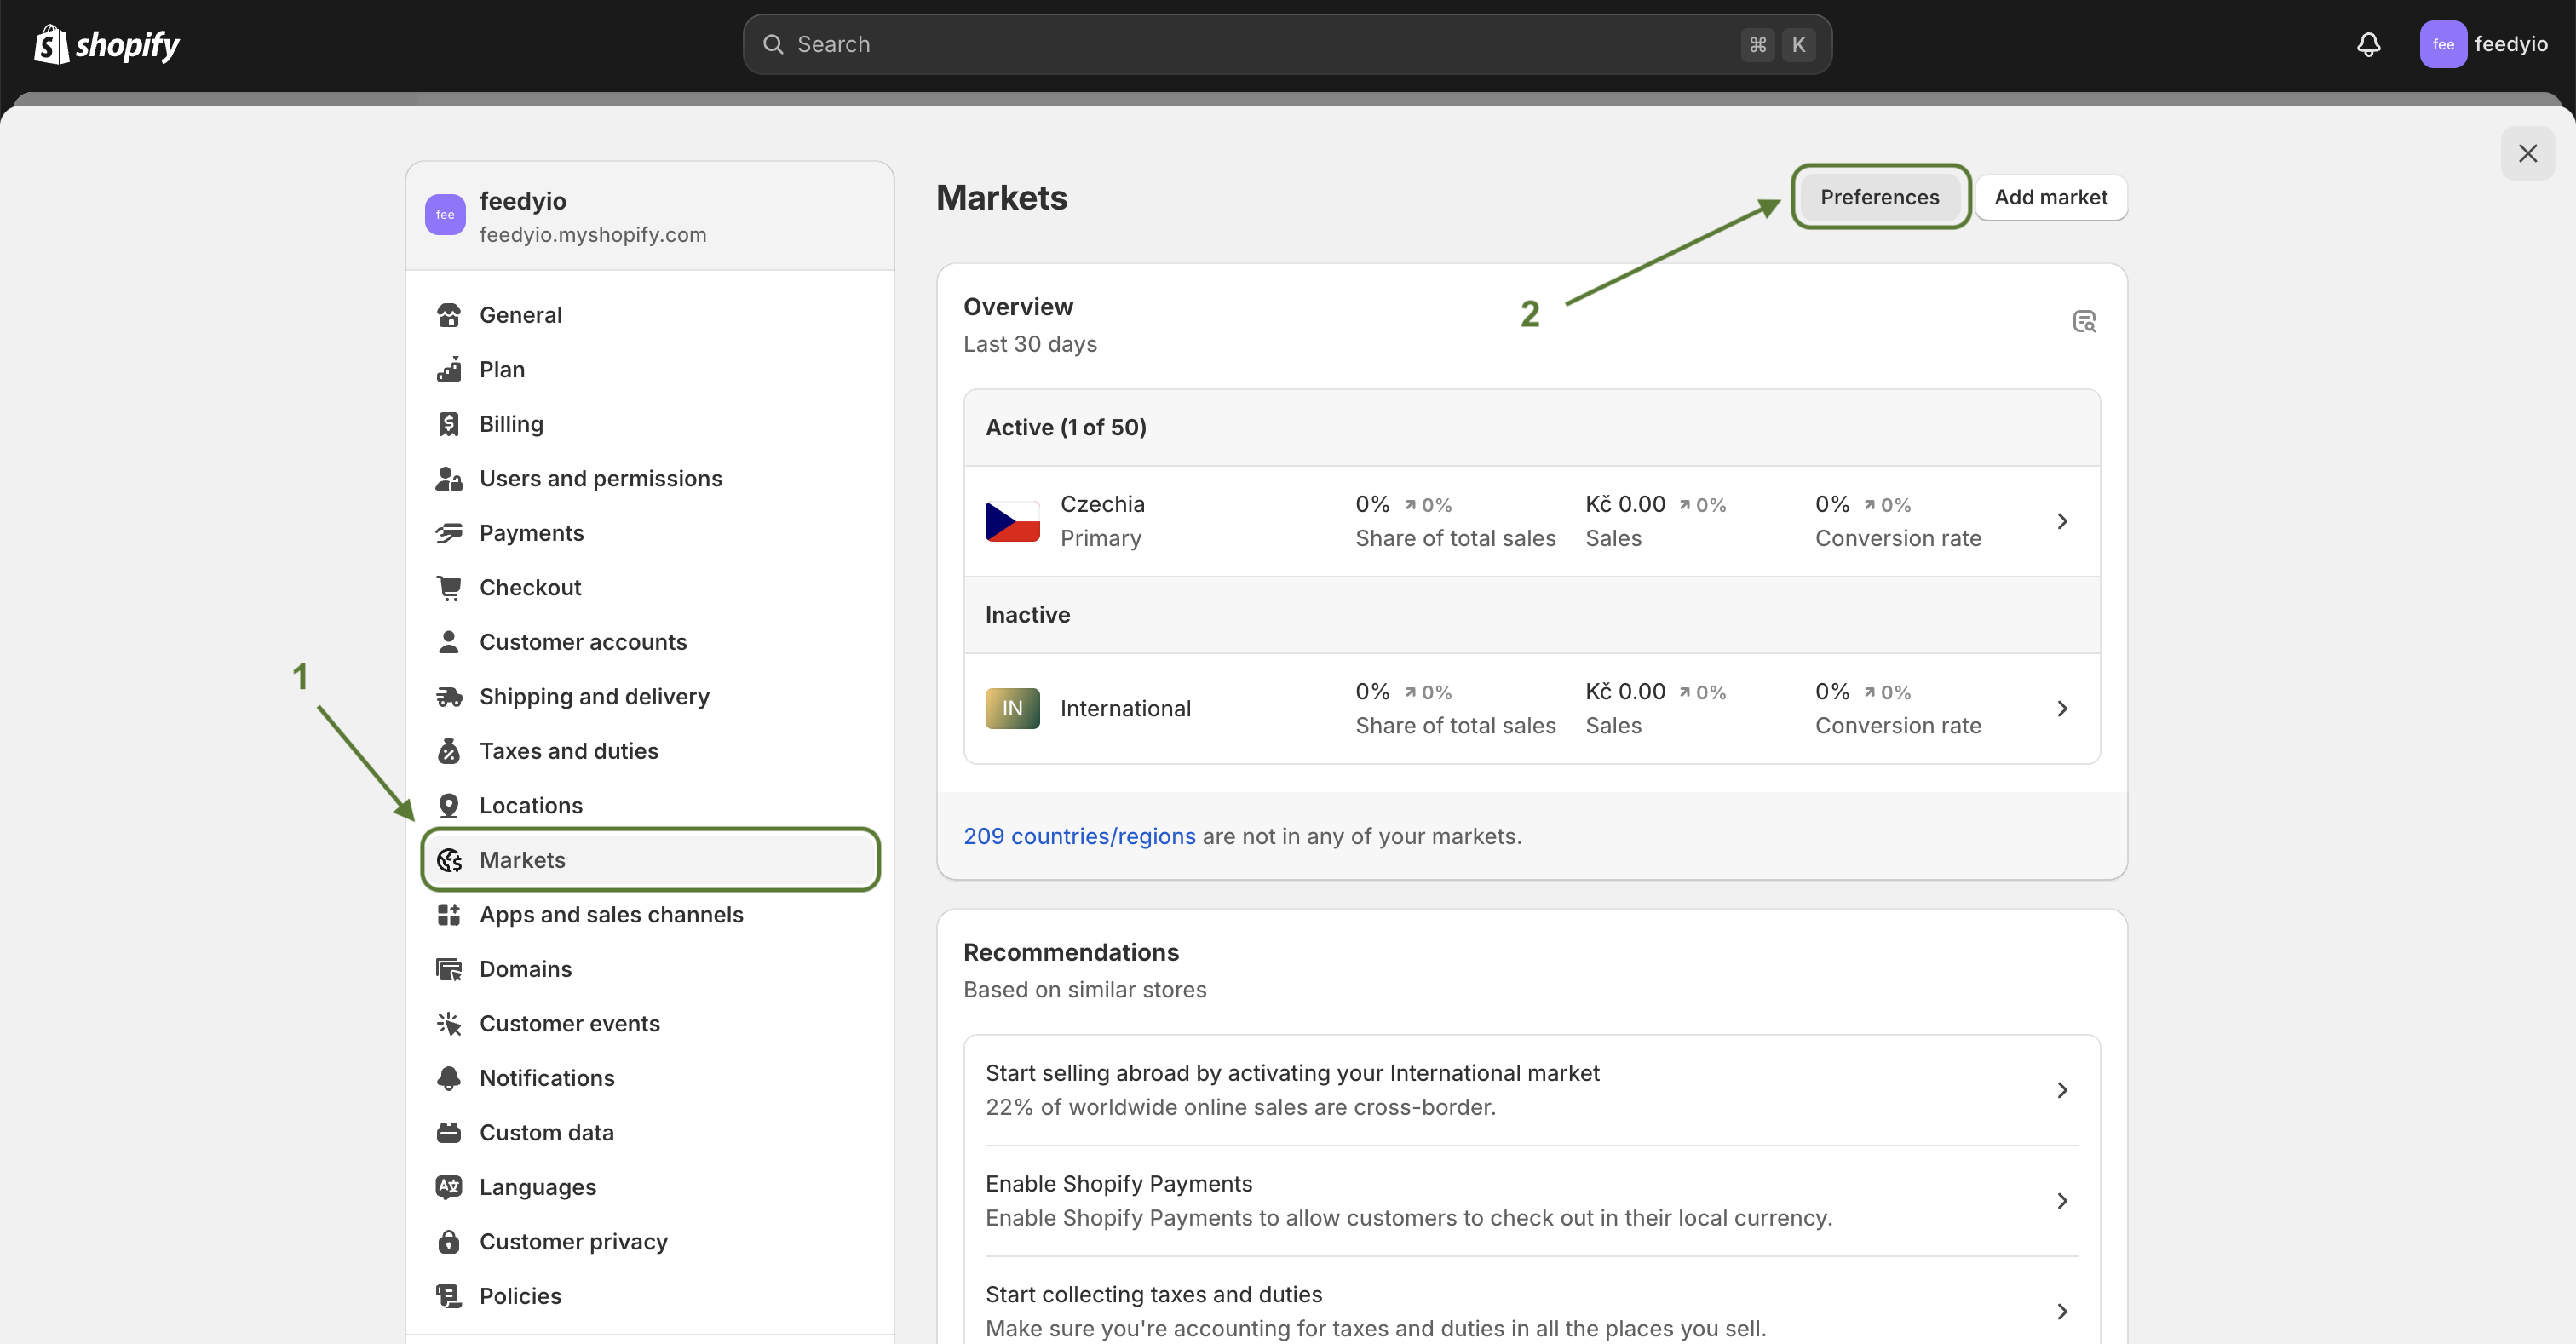Close the settings panel
The height and width of the screenshot is (1344, 2576).
(x=2527, y=153)
